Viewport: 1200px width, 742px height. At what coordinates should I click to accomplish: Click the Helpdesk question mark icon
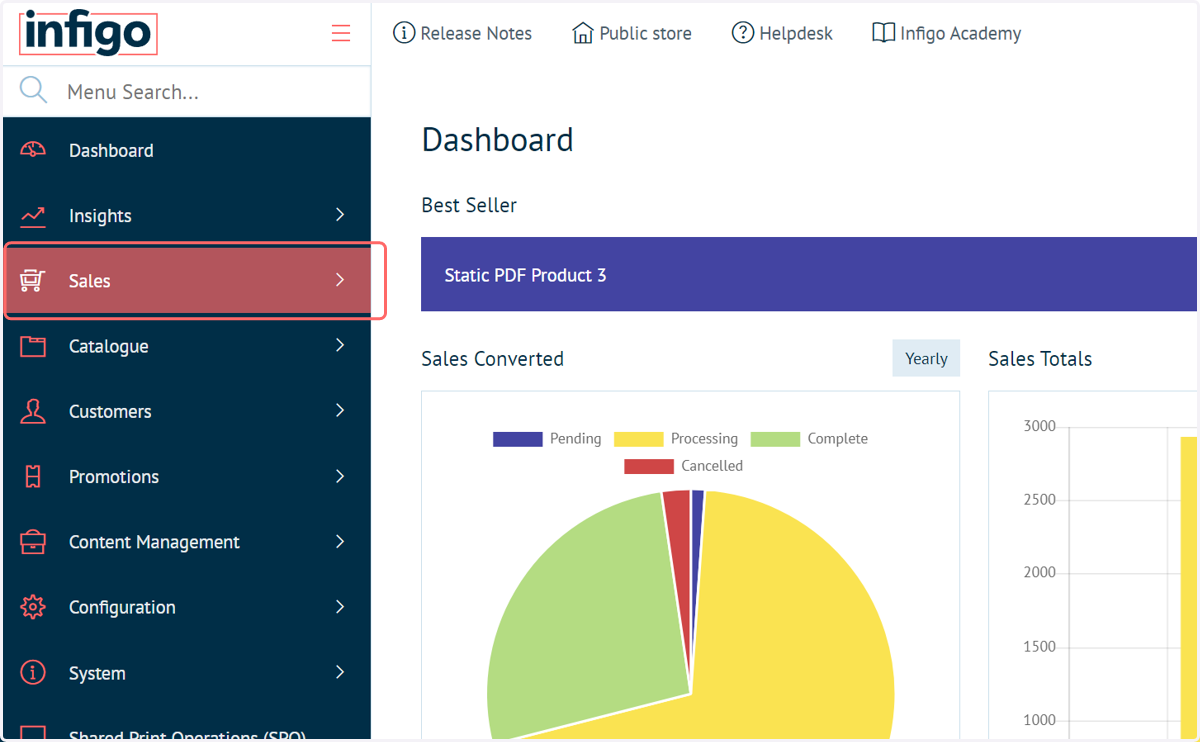pyautogui.click(x=743, y=33)
